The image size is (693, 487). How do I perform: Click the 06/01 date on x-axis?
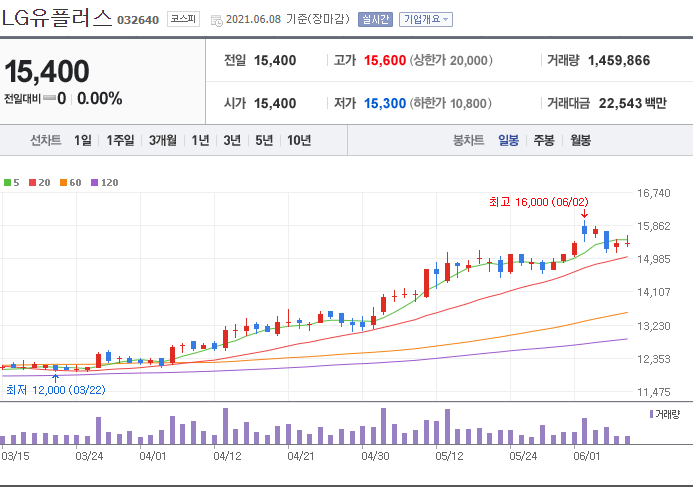[586, 456]
